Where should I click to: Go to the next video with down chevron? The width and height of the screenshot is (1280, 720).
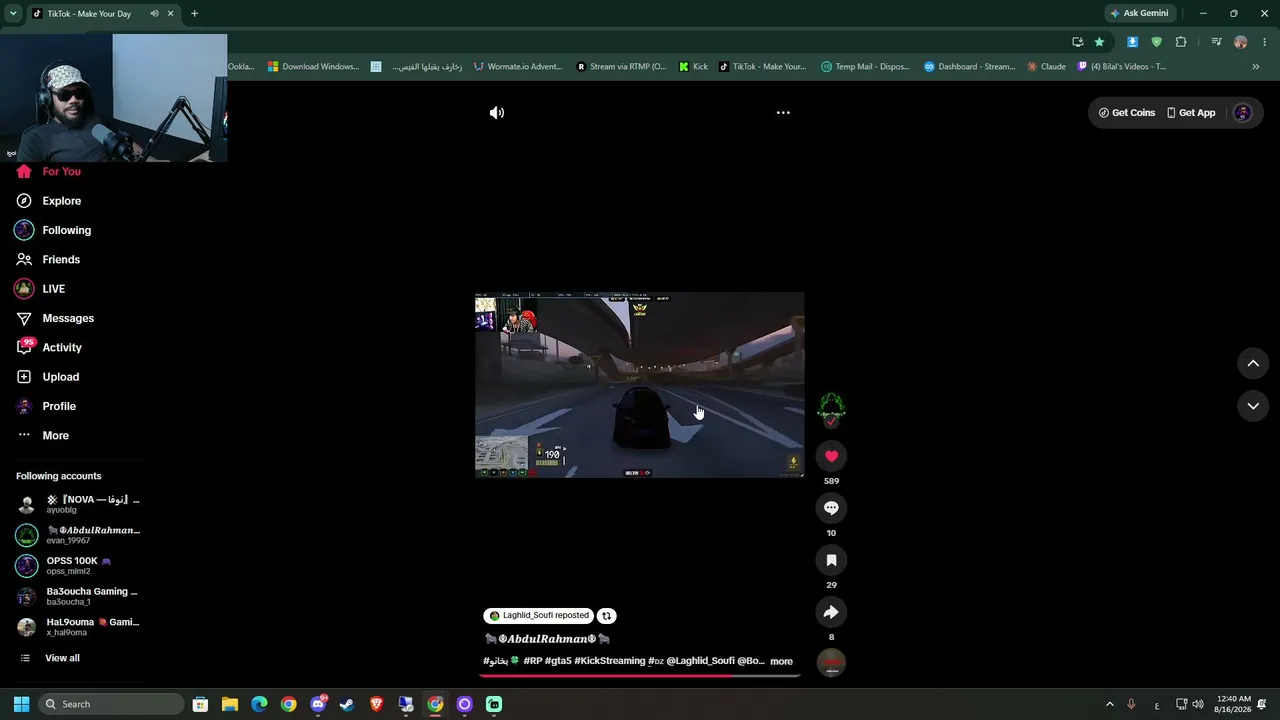[1253, 406]
